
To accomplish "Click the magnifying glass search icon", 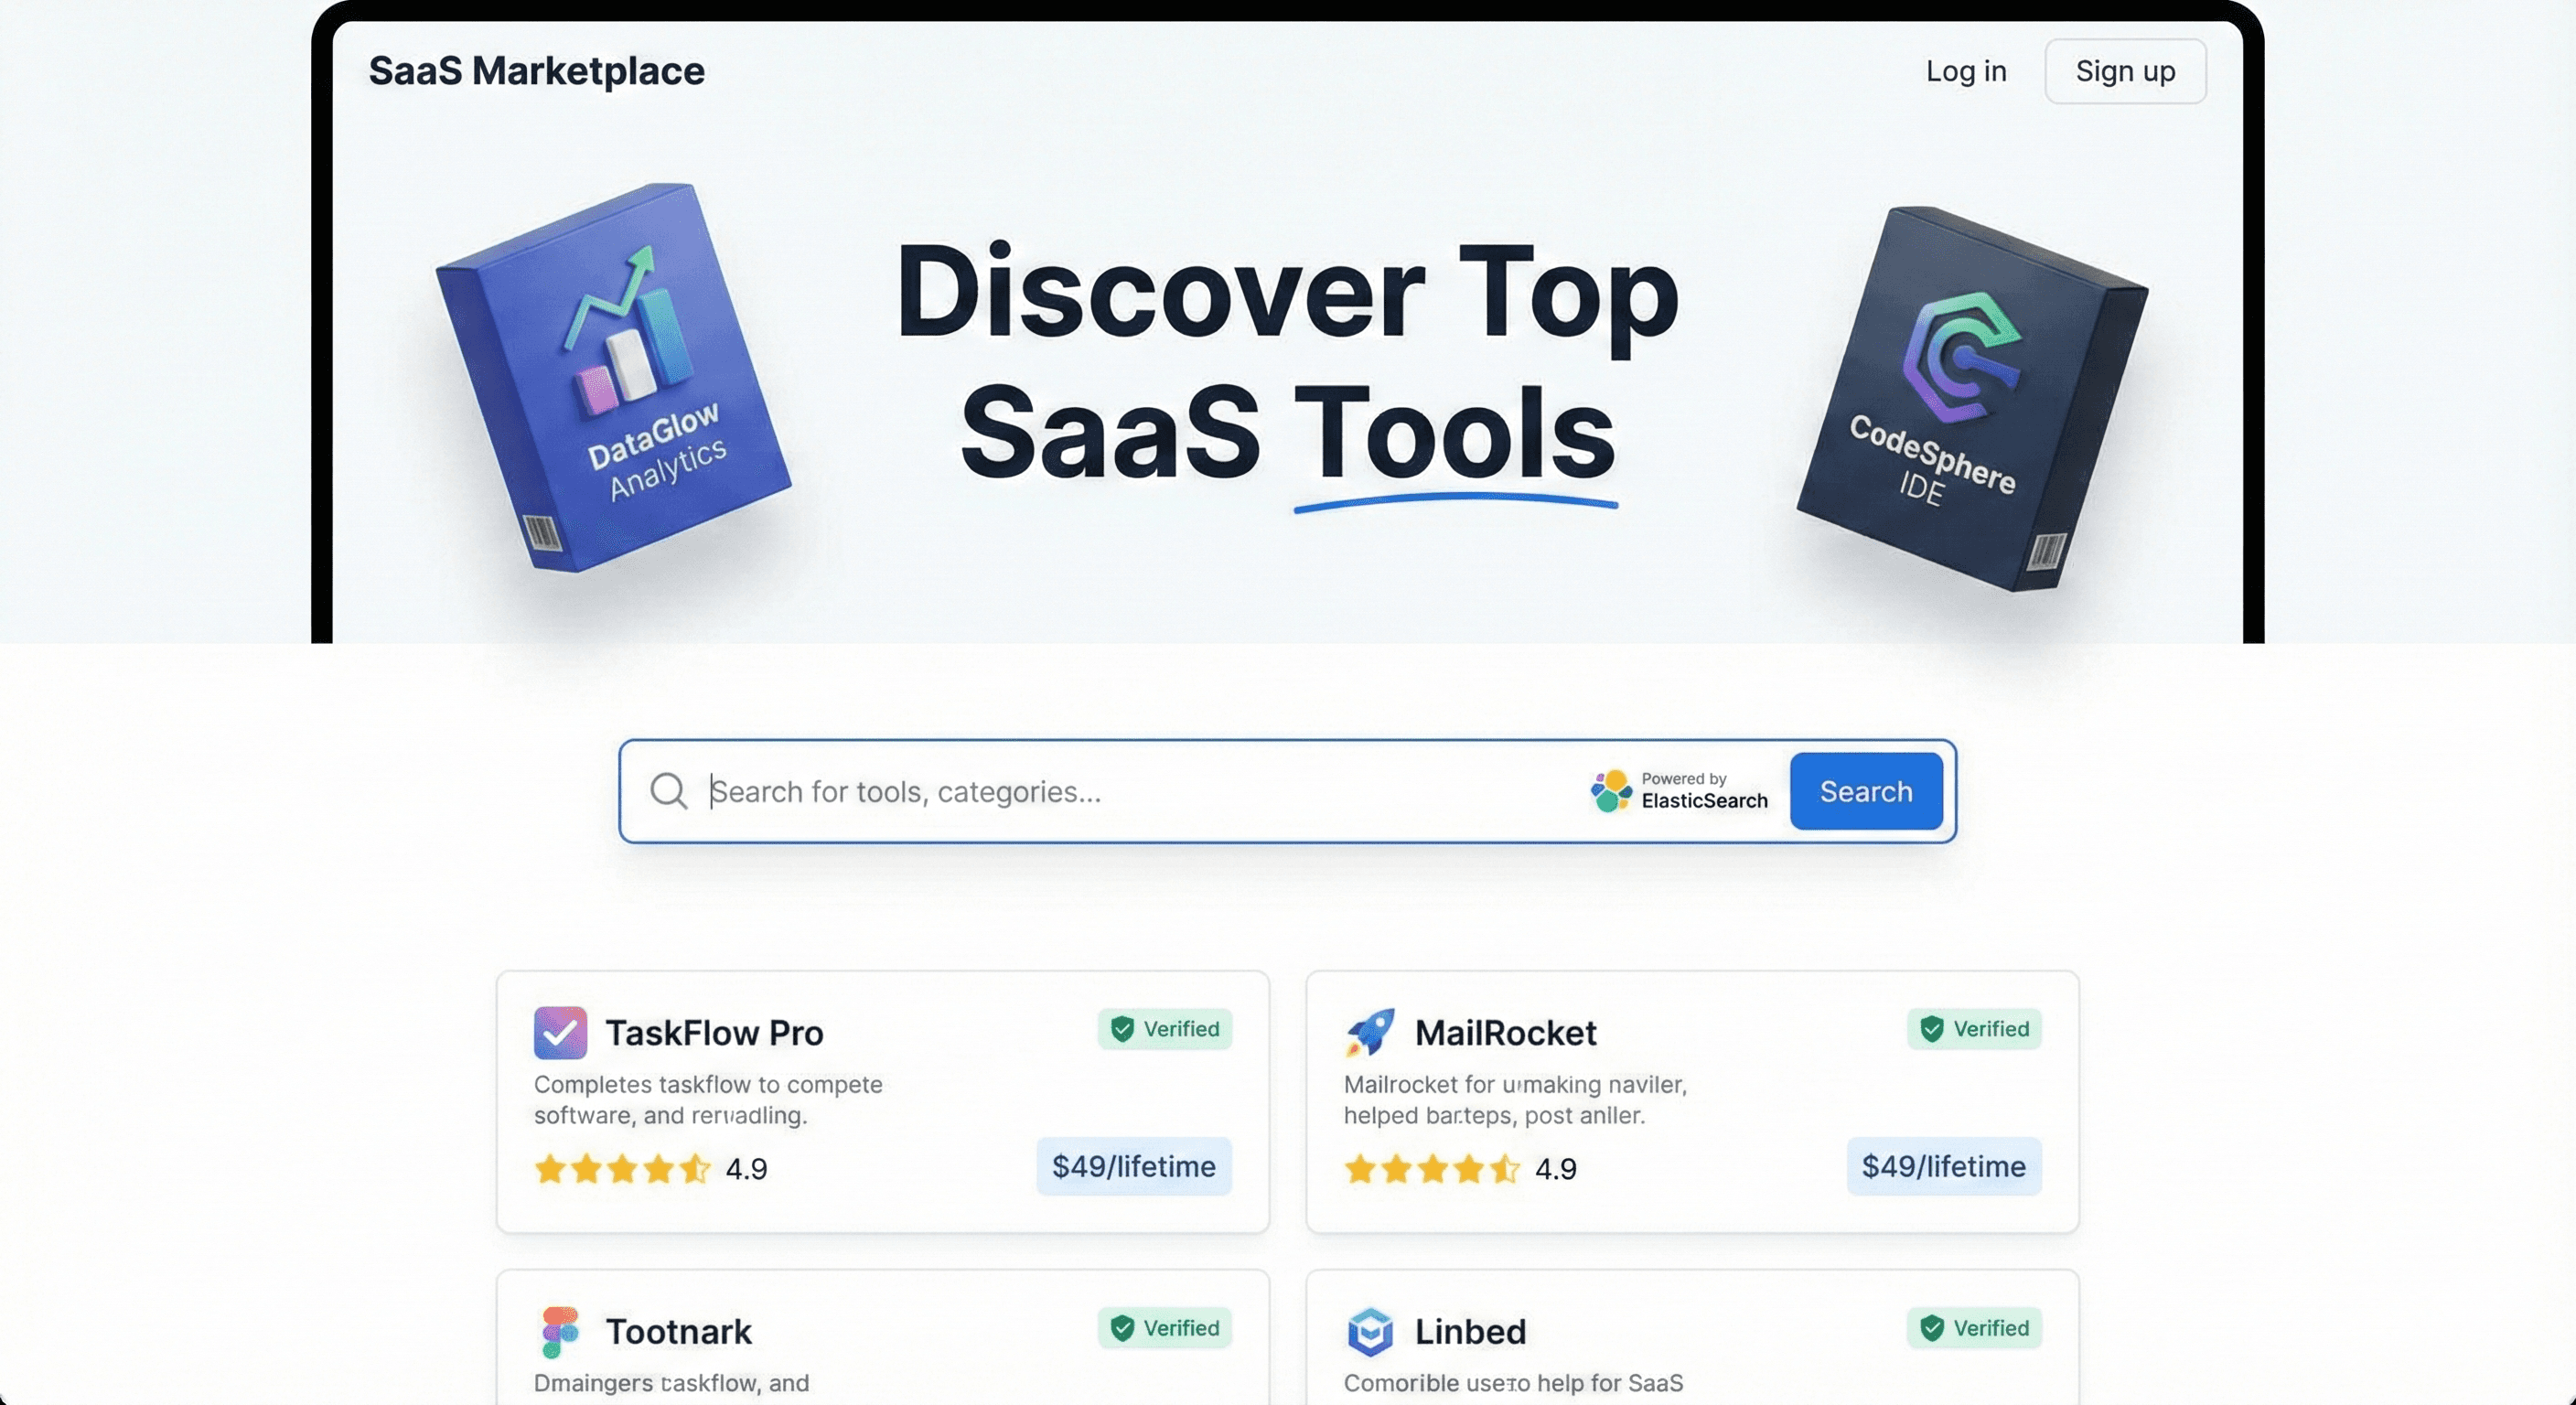I will (668, 791).
